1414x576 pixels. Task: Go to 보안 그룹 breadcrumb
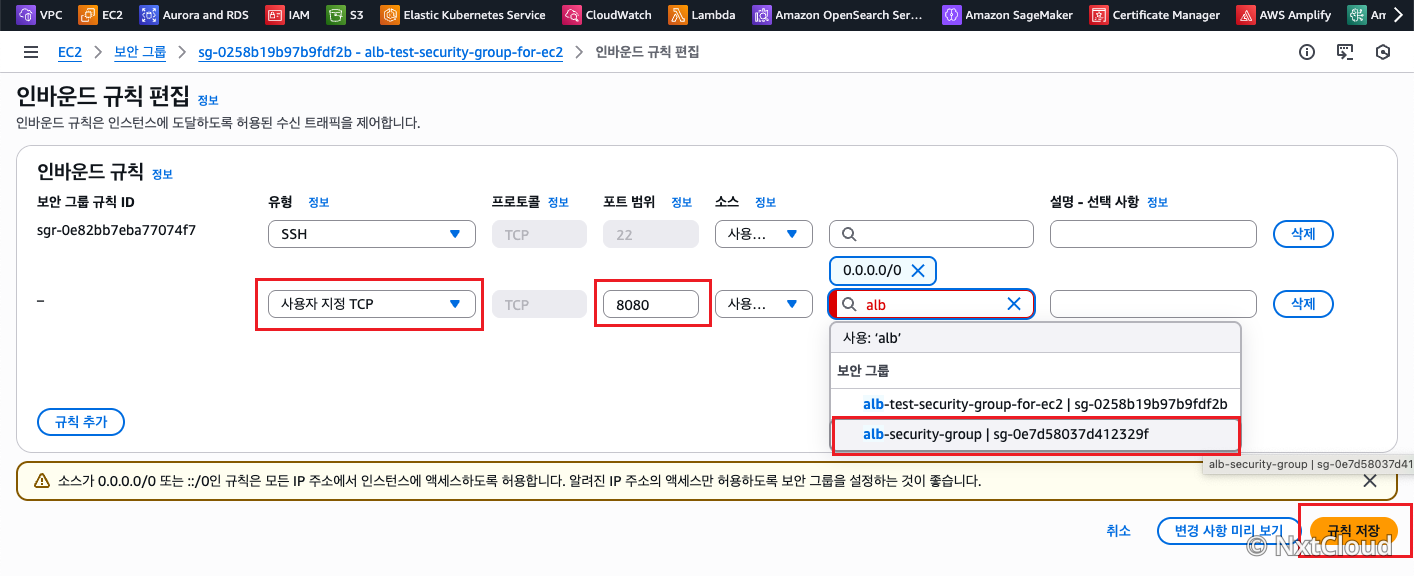pyautogui.click(x=140, y=52)
